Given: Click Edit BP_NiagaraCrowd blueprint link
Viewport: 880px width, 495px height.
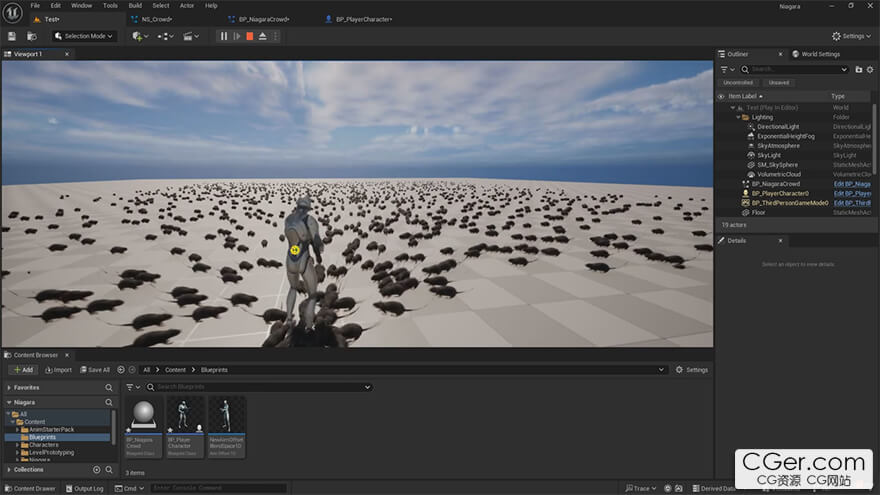Looking at the screenshot, I should [852, 184].
